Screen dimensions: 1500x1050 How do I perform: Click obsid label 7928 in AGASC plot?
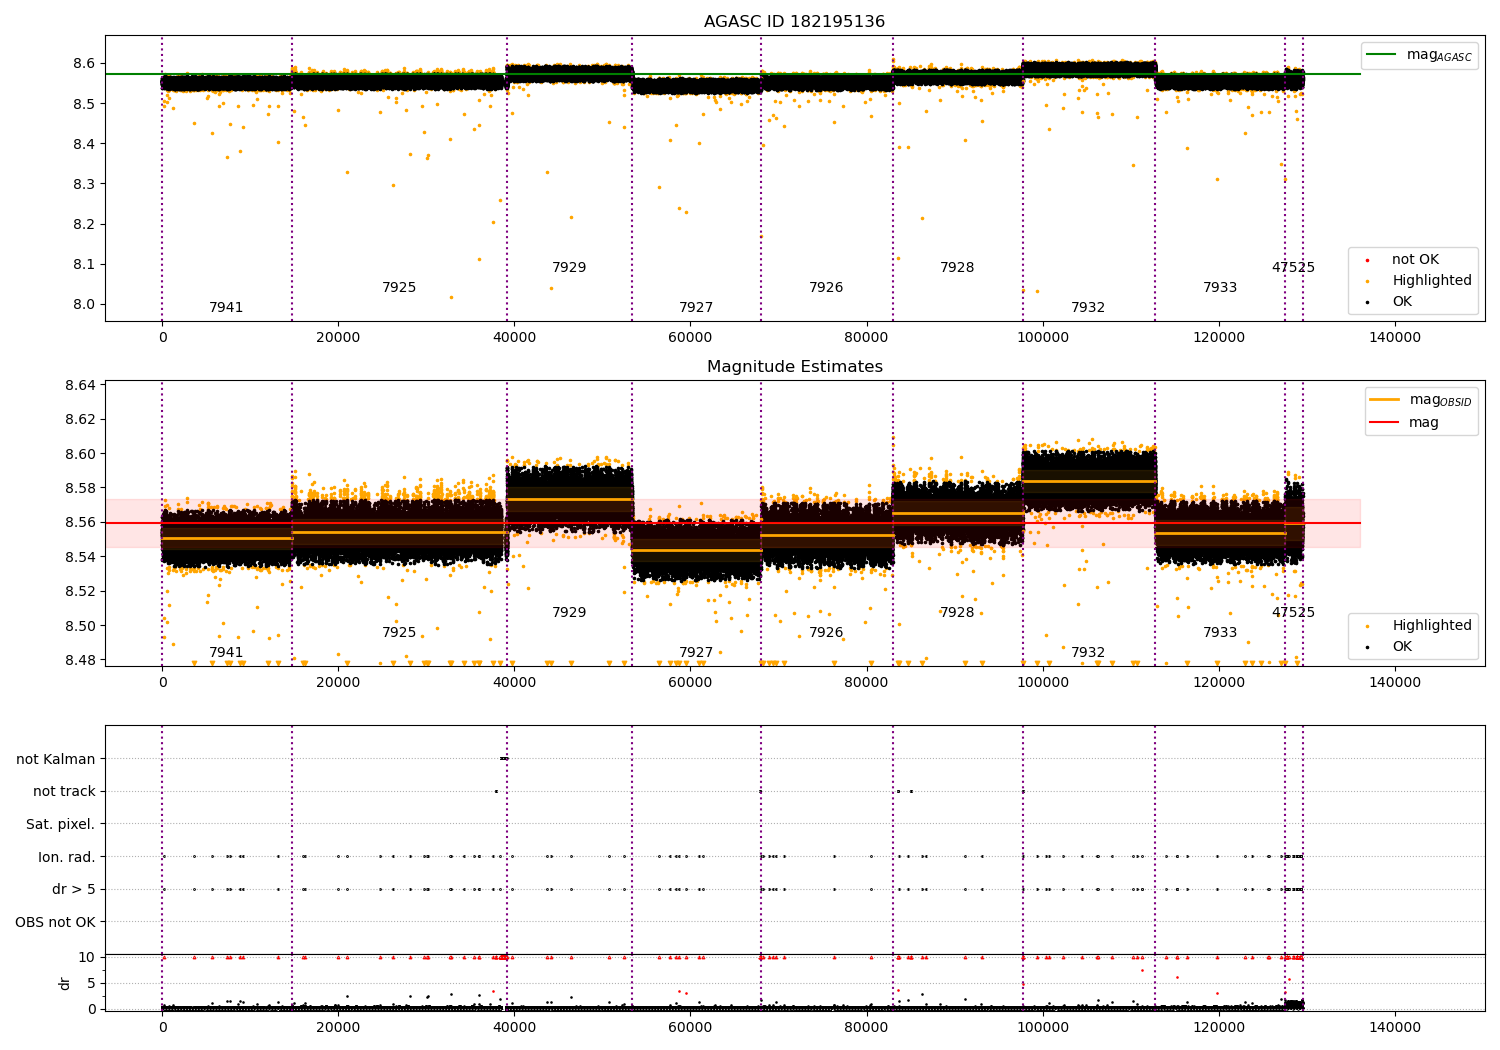[957, 268]
